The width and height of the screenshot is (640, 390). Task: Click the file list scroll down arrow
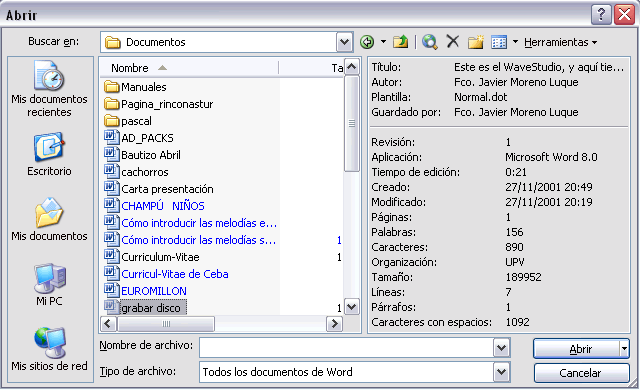click(x=352, y=307)
